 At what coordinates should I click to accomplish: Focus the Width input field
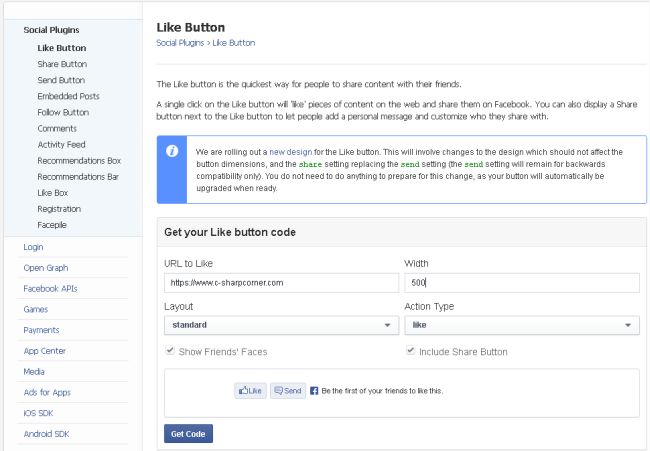click(522, 283)
